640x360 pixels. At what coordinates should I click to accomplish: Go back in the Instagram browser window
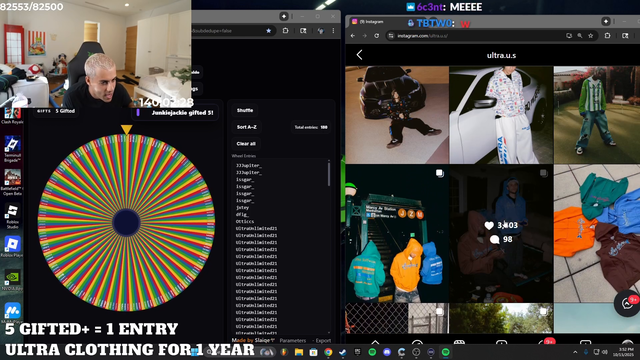pos(353,36)
